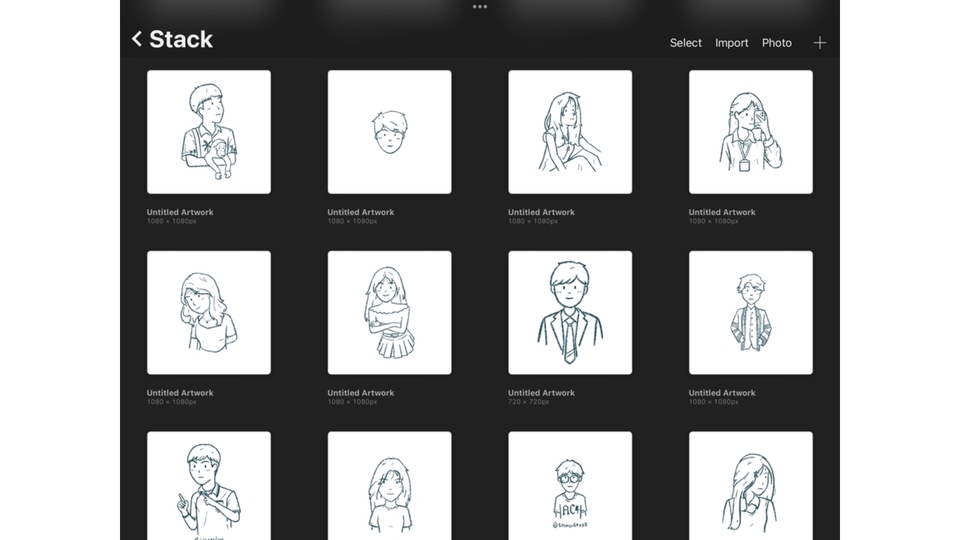This screenshot has height=540, width=960.
Task: Open the boy with glasses artwork
Action: coord(570,485)
